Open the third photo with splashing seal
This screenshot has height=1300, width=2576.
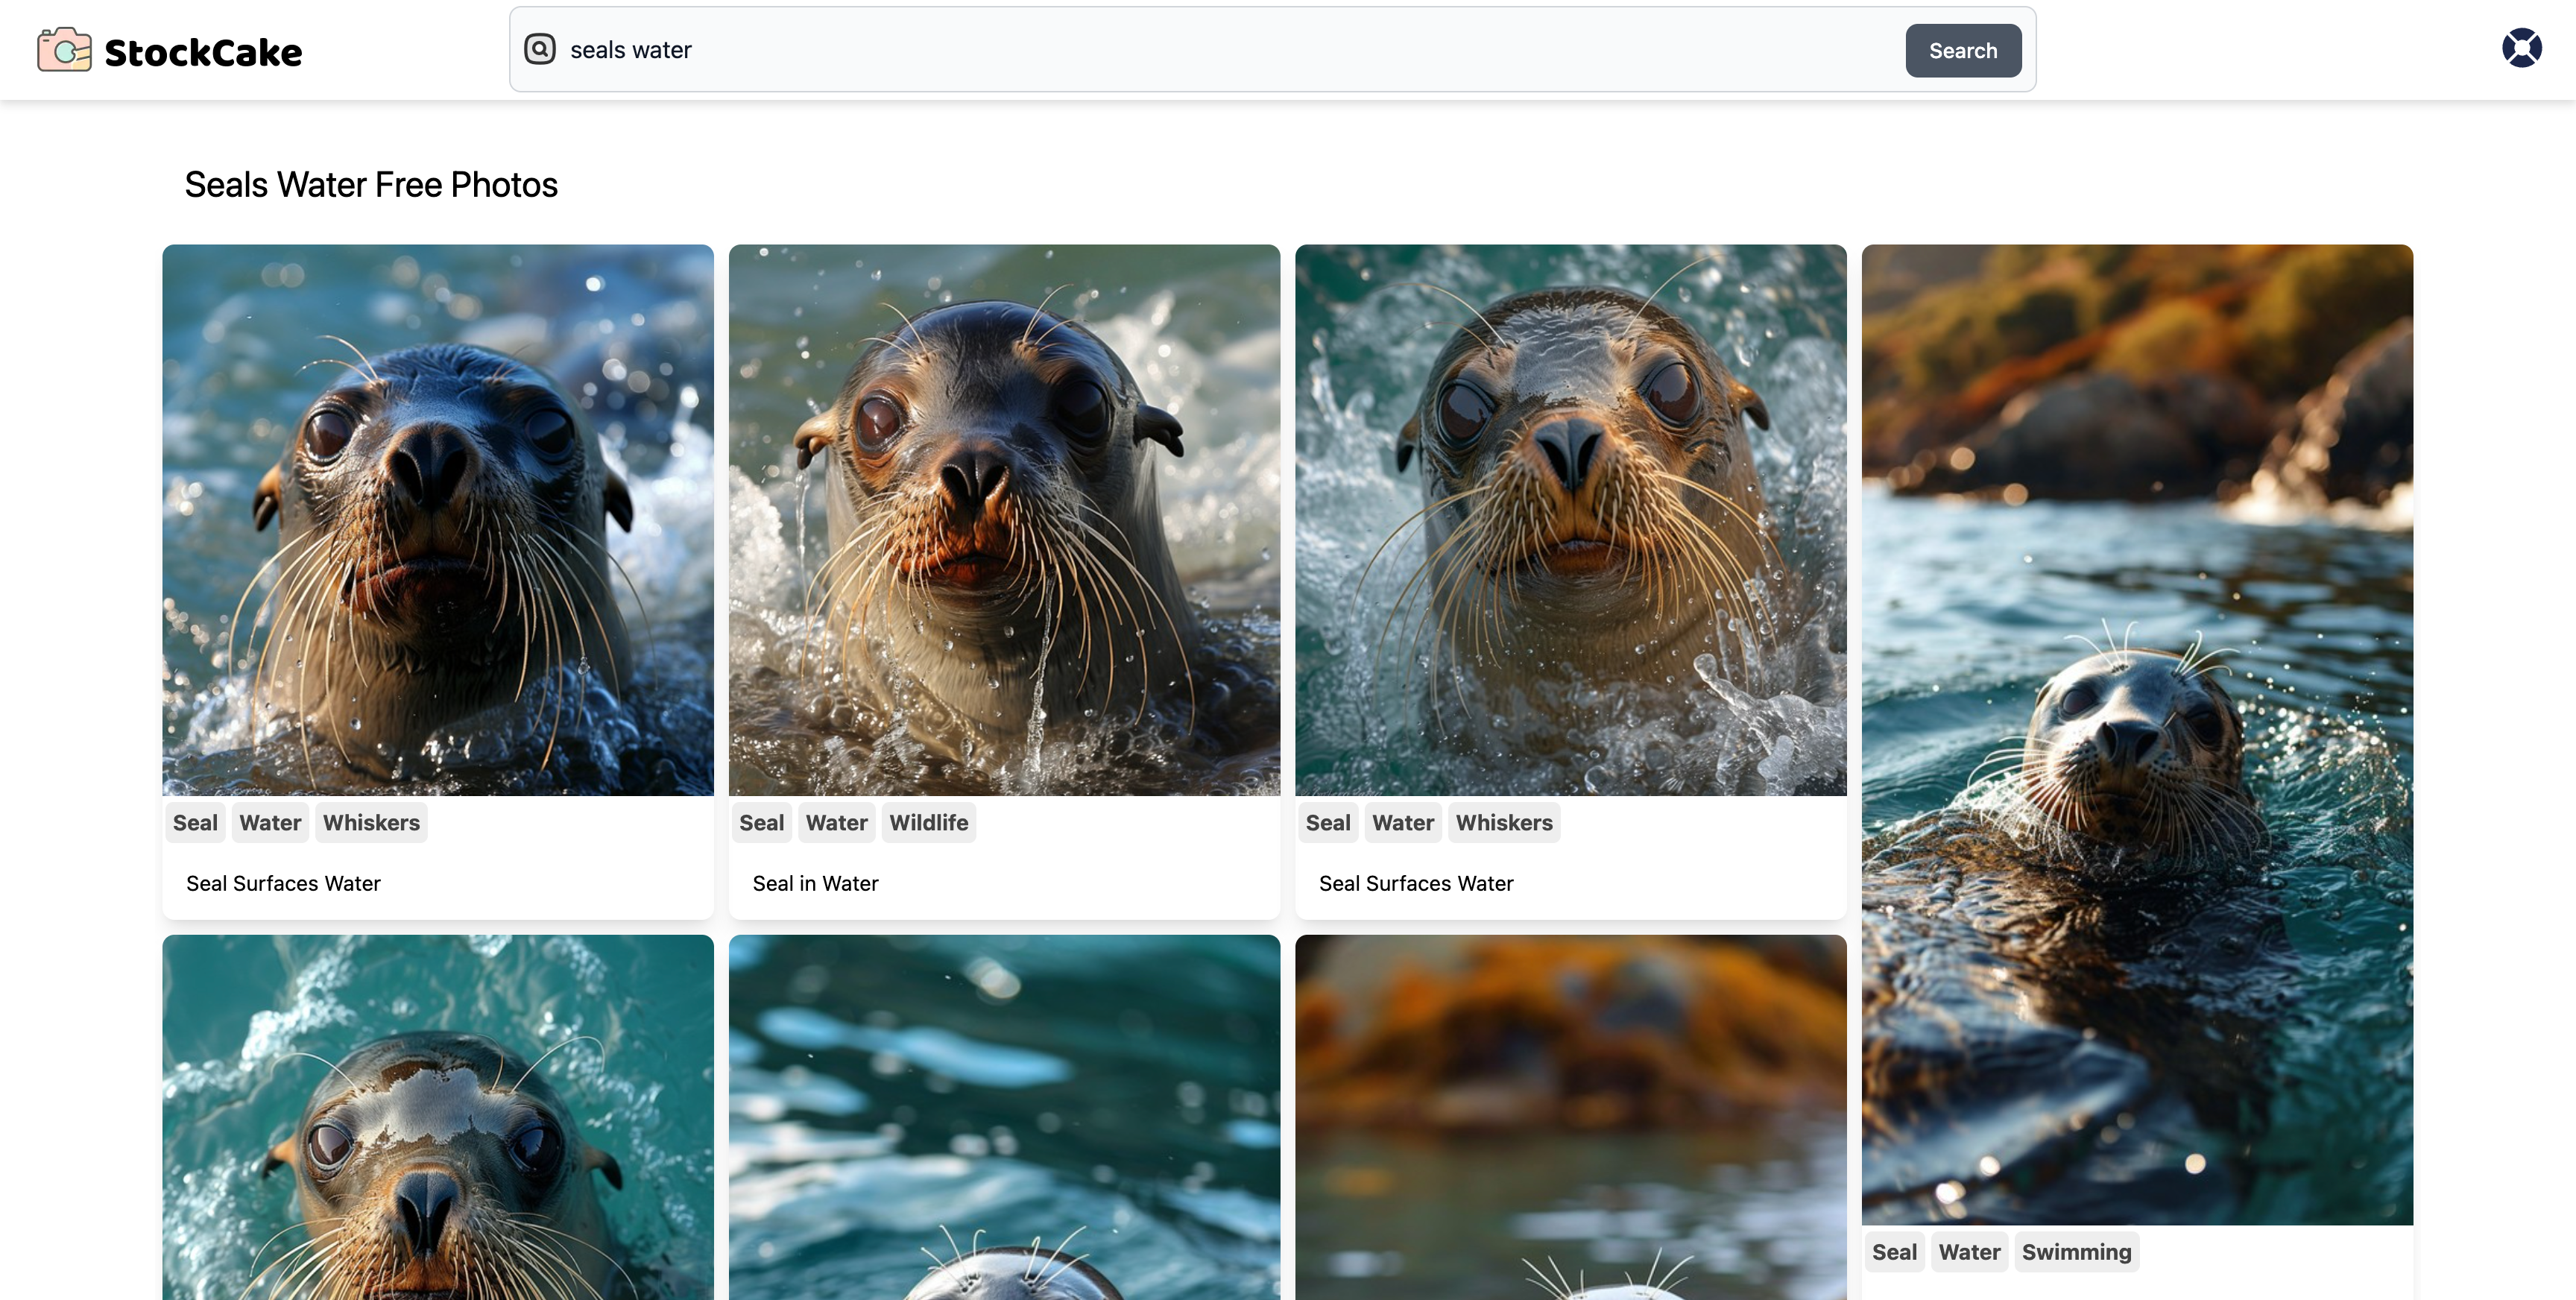(1570, 520)
